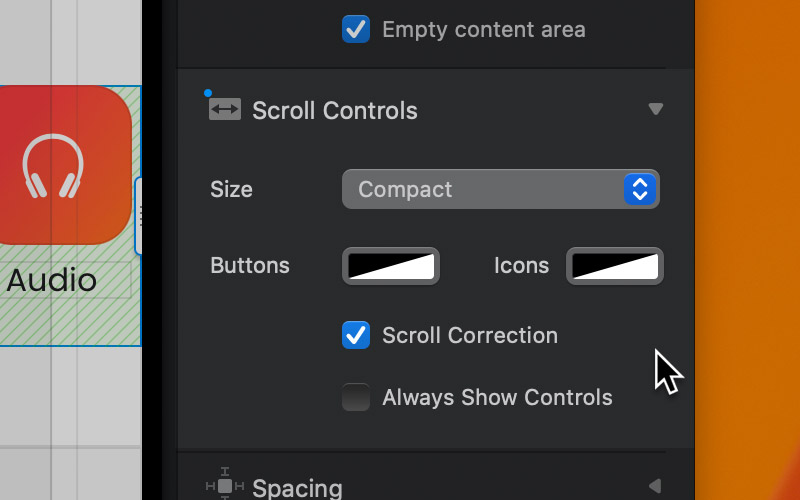This screenshot has height=500, width=800.
Task: Click the Spacing section icon
Action: [225, 485]
